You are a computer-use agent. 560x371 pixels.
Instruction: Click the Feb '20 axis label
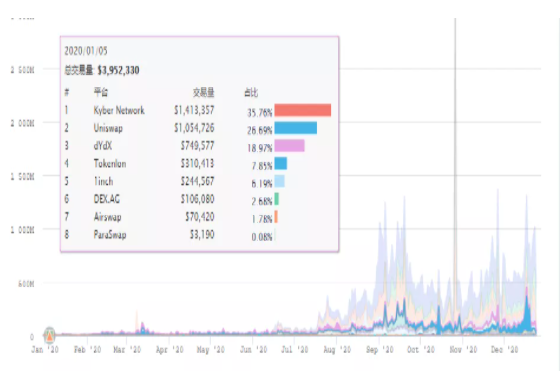pos(88,350)
